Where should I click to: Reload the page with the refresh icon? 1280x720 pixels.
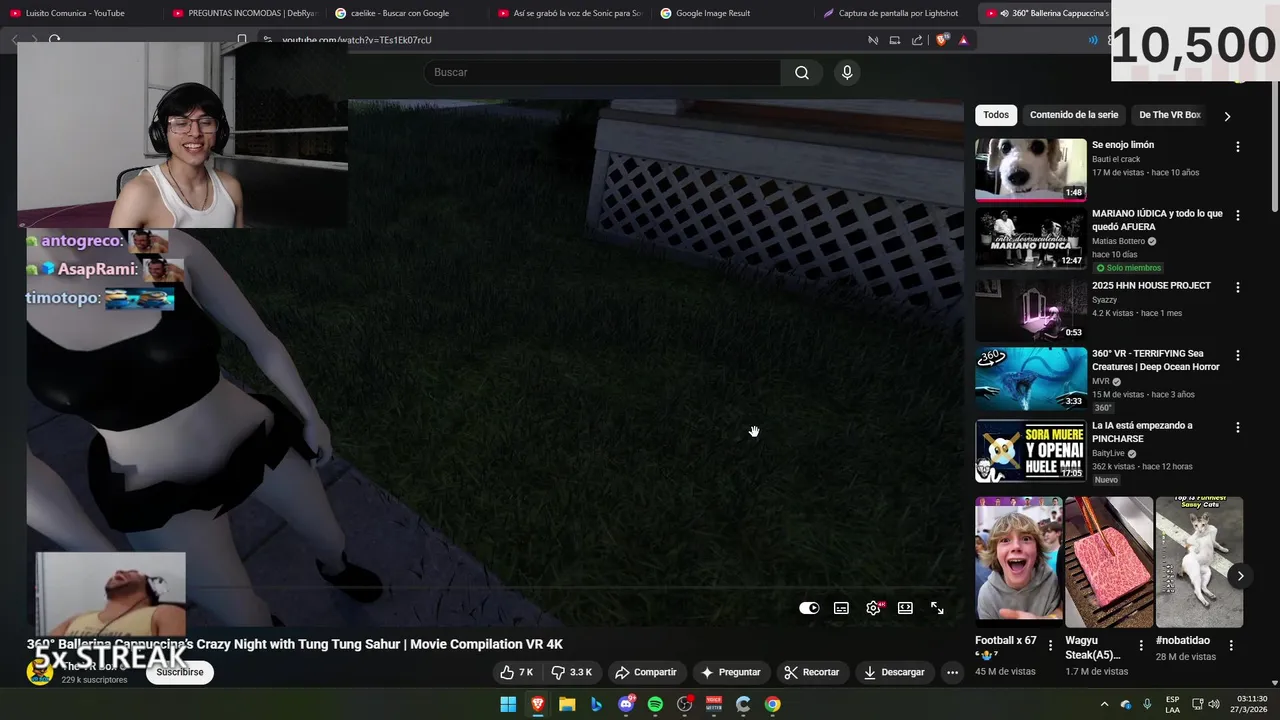(x=55, y=40)
